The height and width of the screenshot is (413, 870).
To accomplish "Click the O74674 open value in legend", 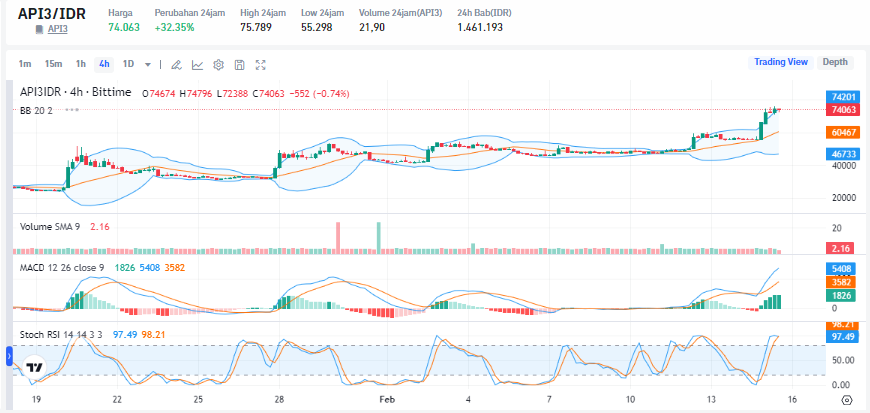I will pyautogui.click(x=159, y=94).
